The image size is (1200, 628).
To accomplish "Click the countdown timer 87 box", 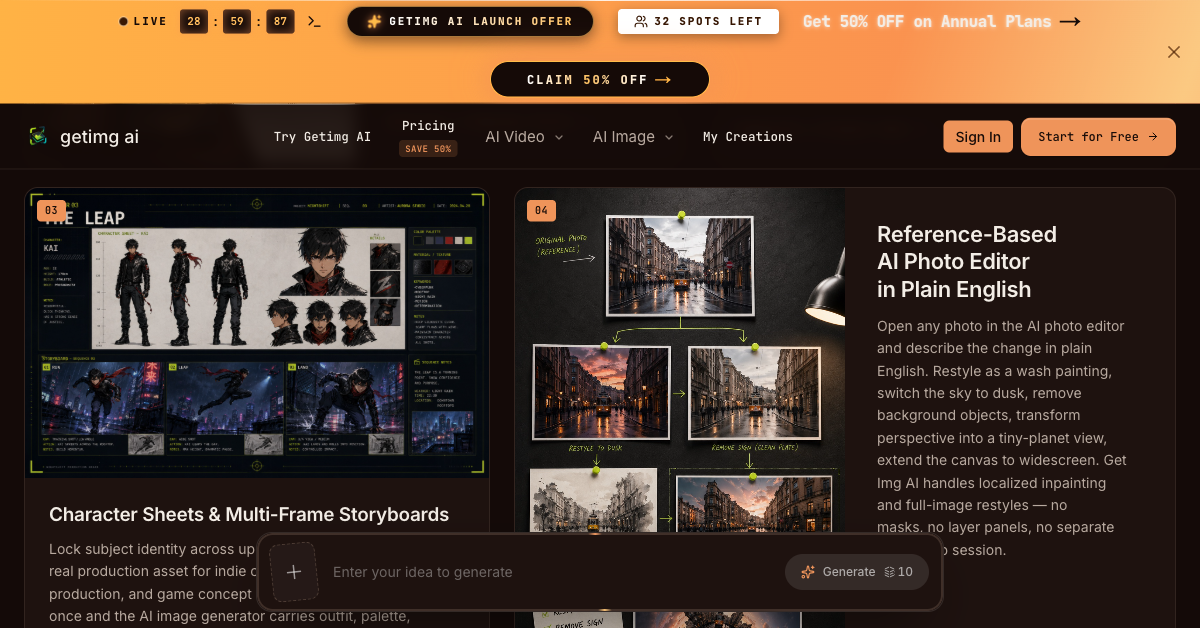I will (x=281, y=21).
